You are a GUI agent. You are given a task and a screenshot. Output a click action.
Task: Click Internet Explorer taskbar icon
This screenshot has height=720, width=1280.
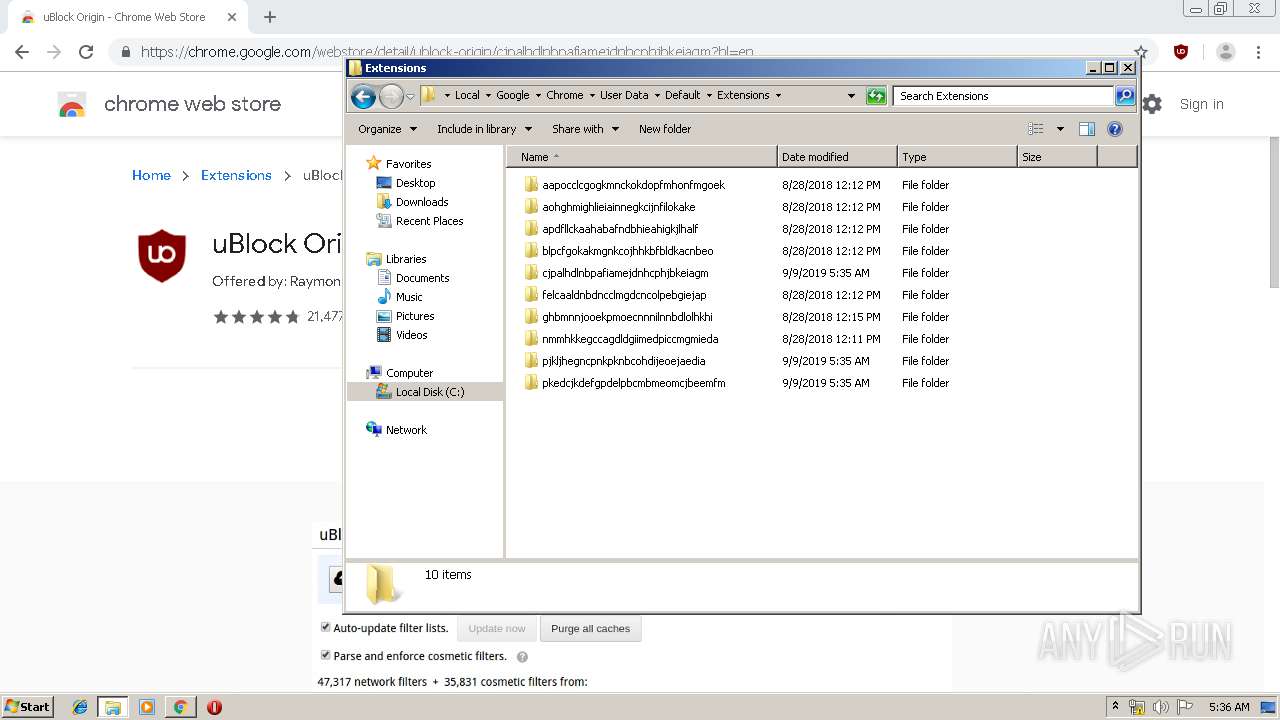tap(80, 707)
